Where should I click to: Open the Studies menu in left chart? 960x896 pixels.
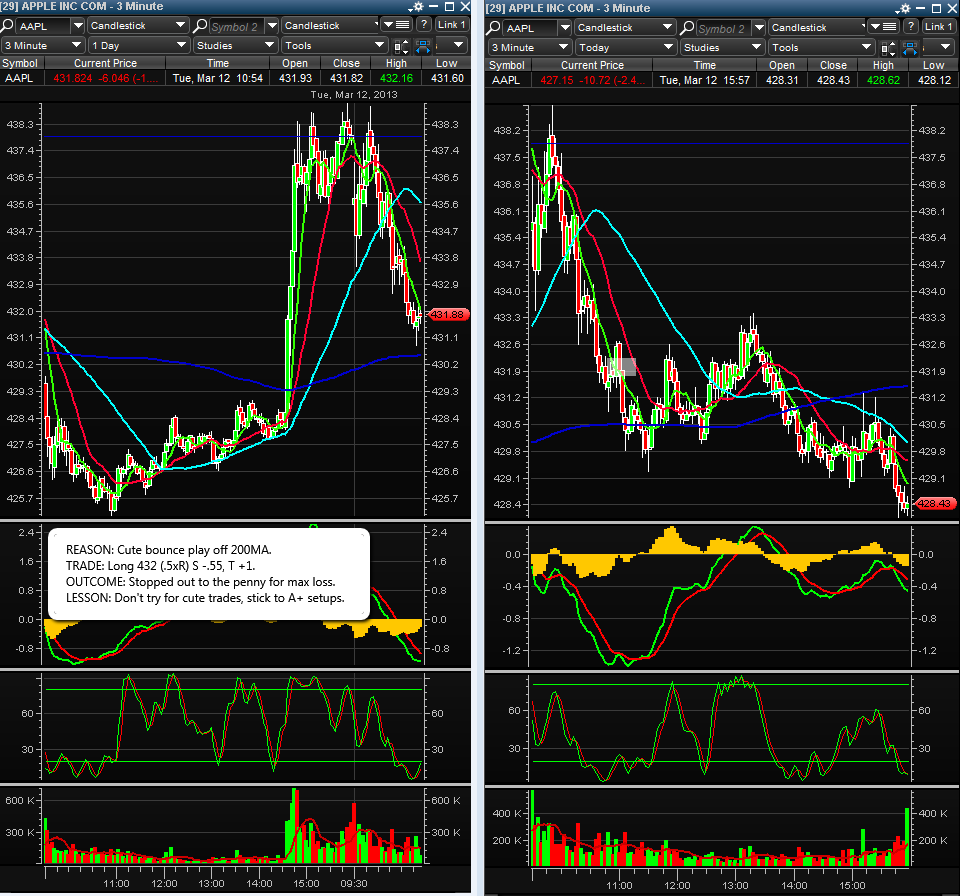(x=235, y=45)
